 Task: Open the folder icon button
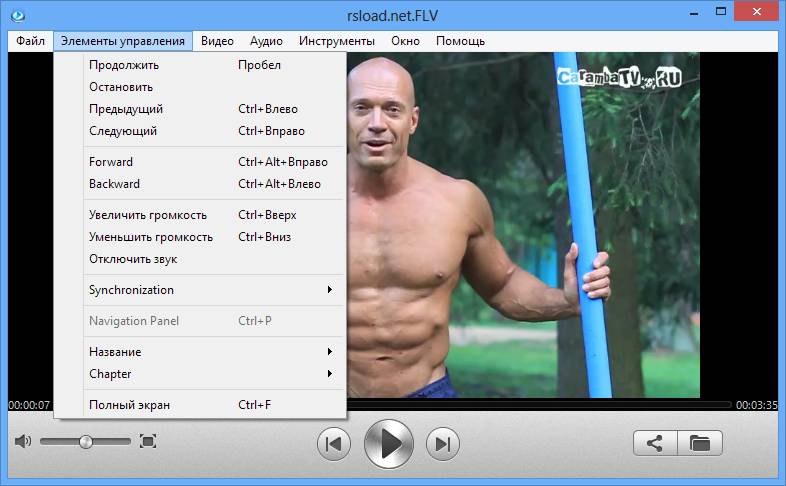(700, 443)
